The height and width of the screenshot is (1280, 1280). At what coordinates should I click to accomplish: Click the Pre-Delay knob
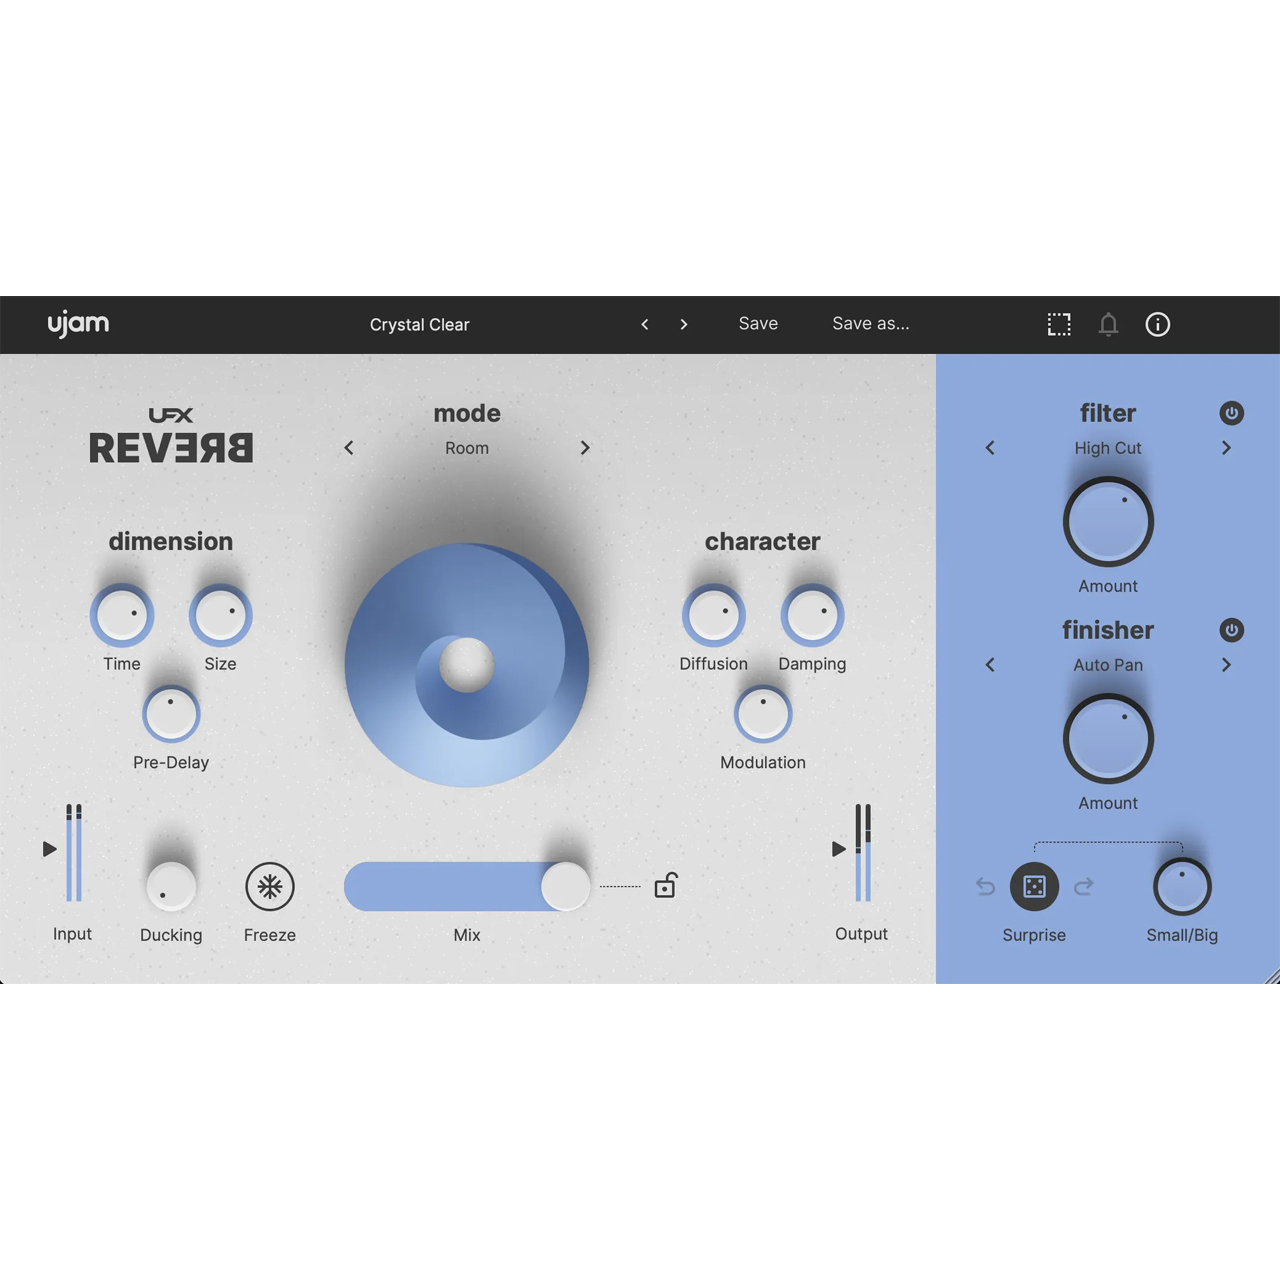171,714
